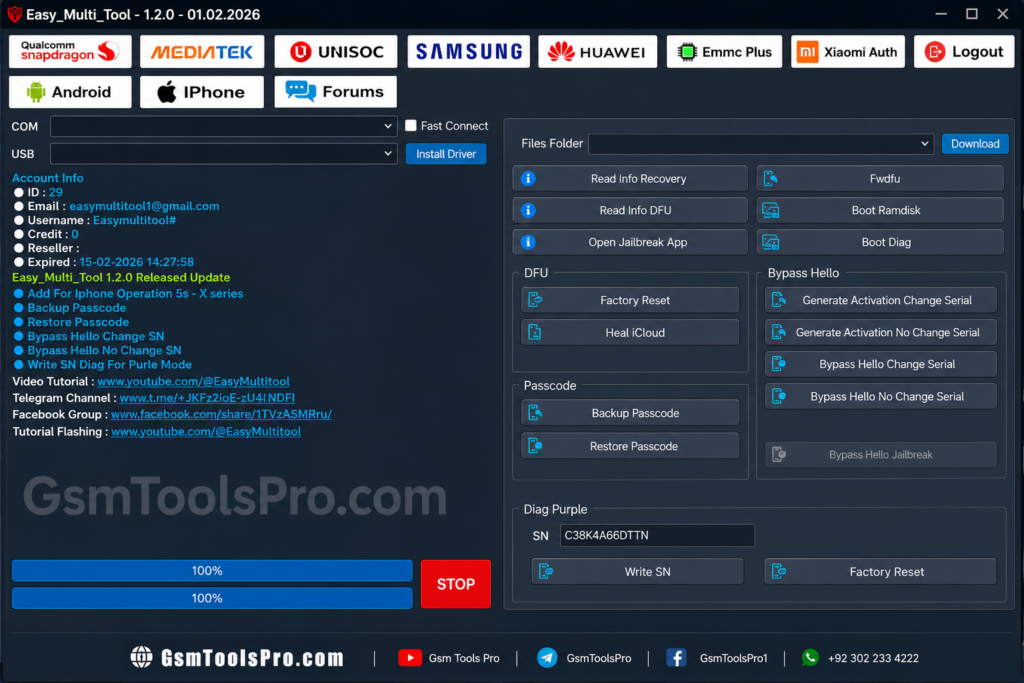Click the Install Driver button
Image resolution: width=1024 pixels, height=683 pixels.
coord(446,154)
